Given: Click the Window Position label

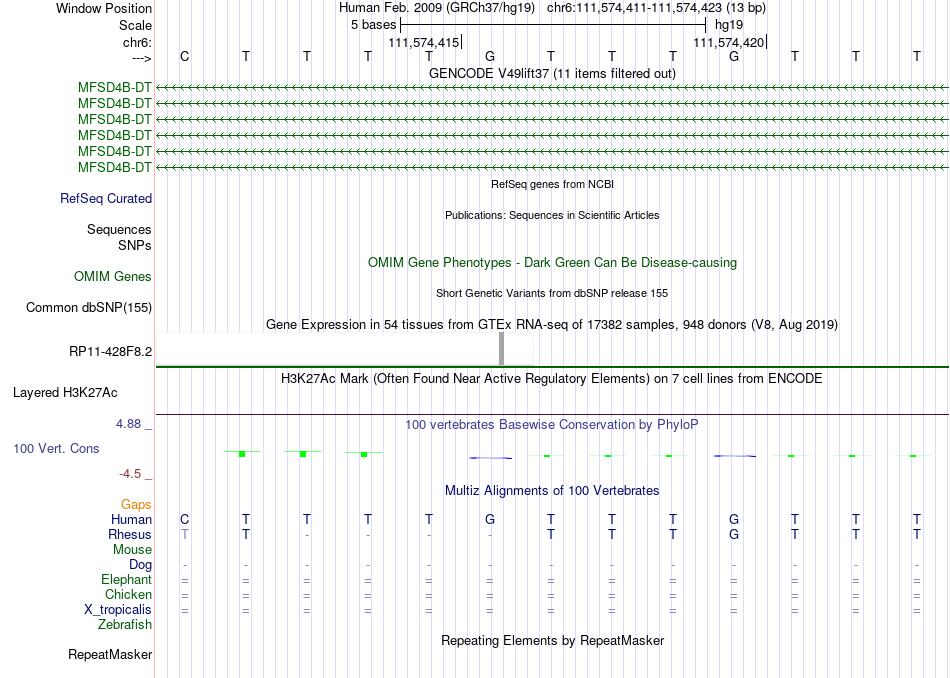Looking at the screenshot, I should pos(104,8).
